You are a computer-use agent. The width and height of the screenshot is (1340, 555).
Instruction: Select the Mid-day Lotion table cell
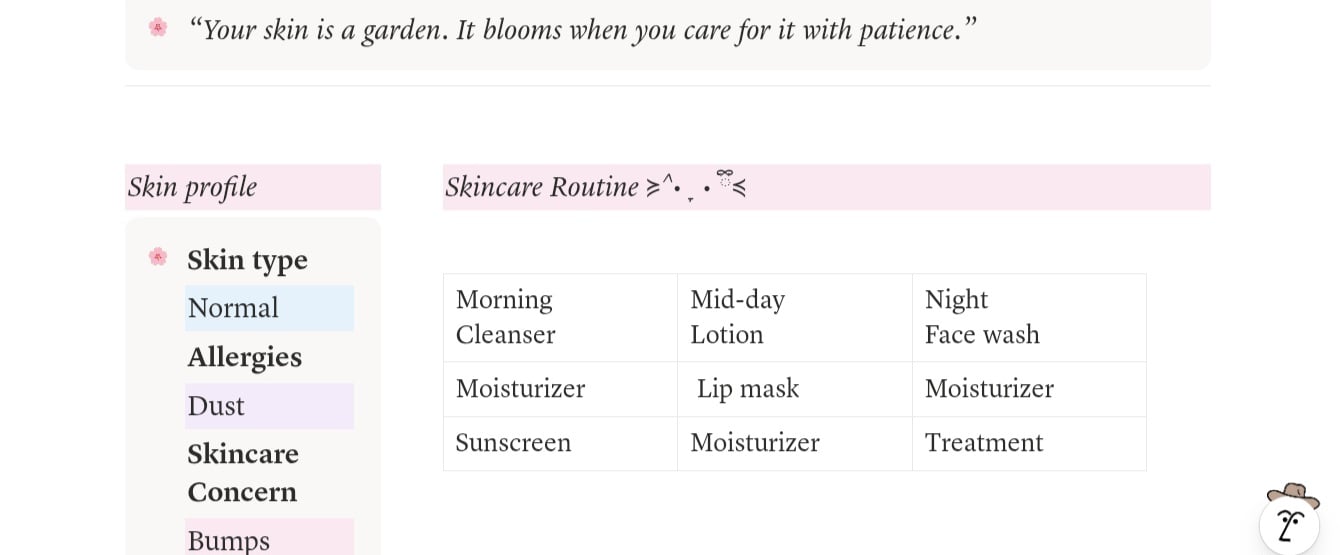[x=794, y=317]
